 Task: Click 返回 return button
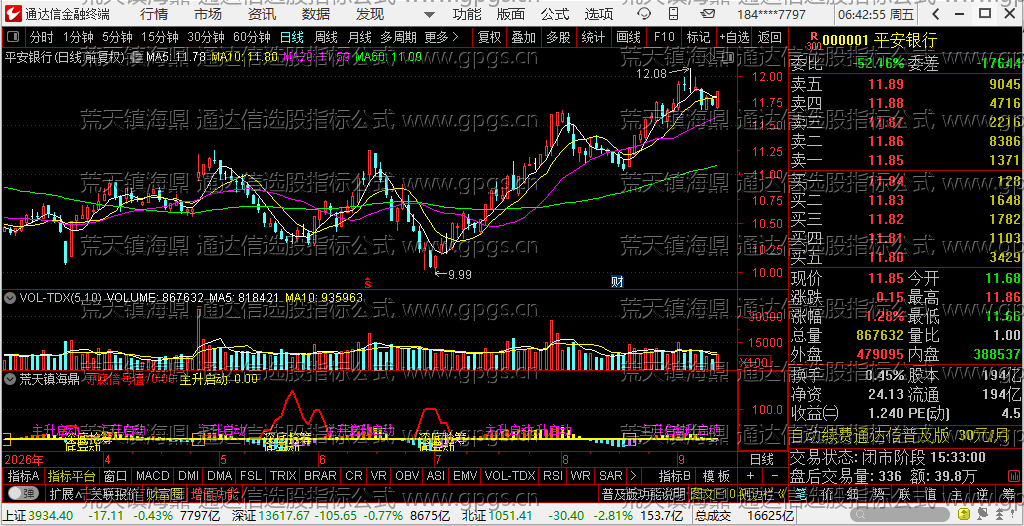coord(770,37)
